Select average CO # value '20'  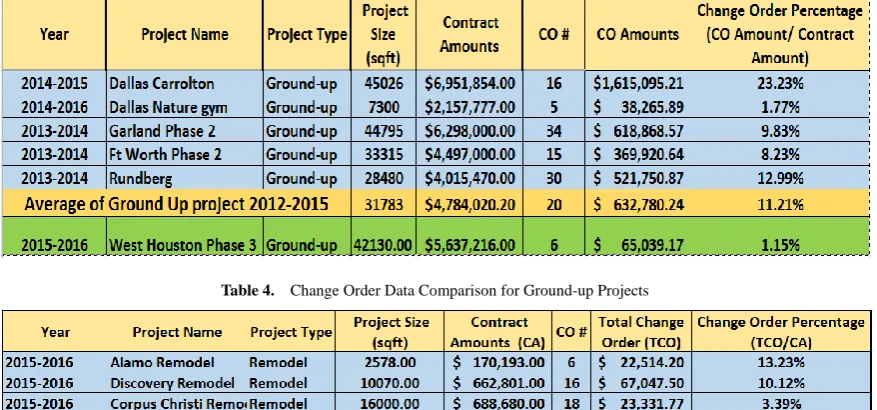click(554, 204)
